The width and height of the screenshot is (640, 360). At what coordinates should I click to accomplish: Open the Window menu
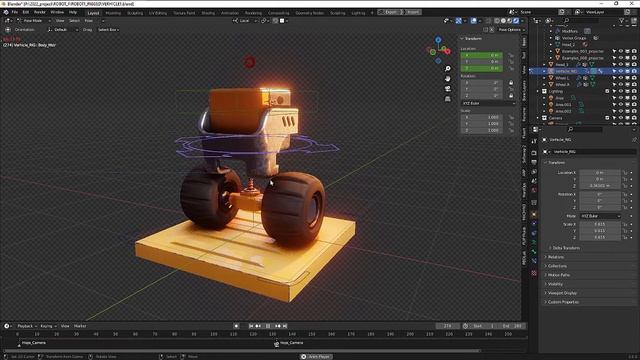57,12
